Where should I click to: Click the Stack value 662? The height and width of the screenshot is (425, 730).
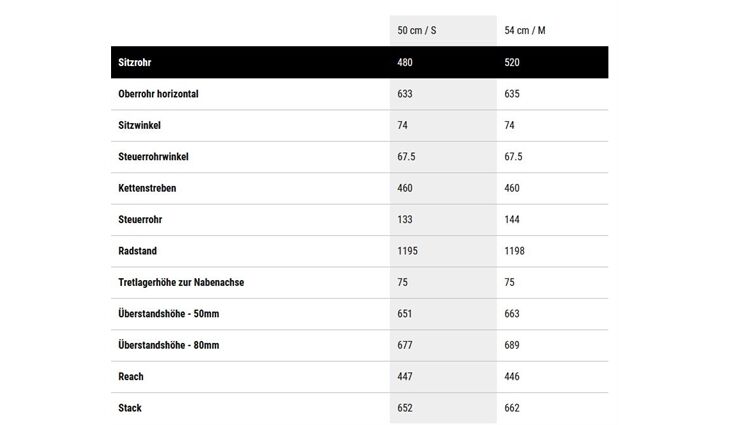coord(512,408)
